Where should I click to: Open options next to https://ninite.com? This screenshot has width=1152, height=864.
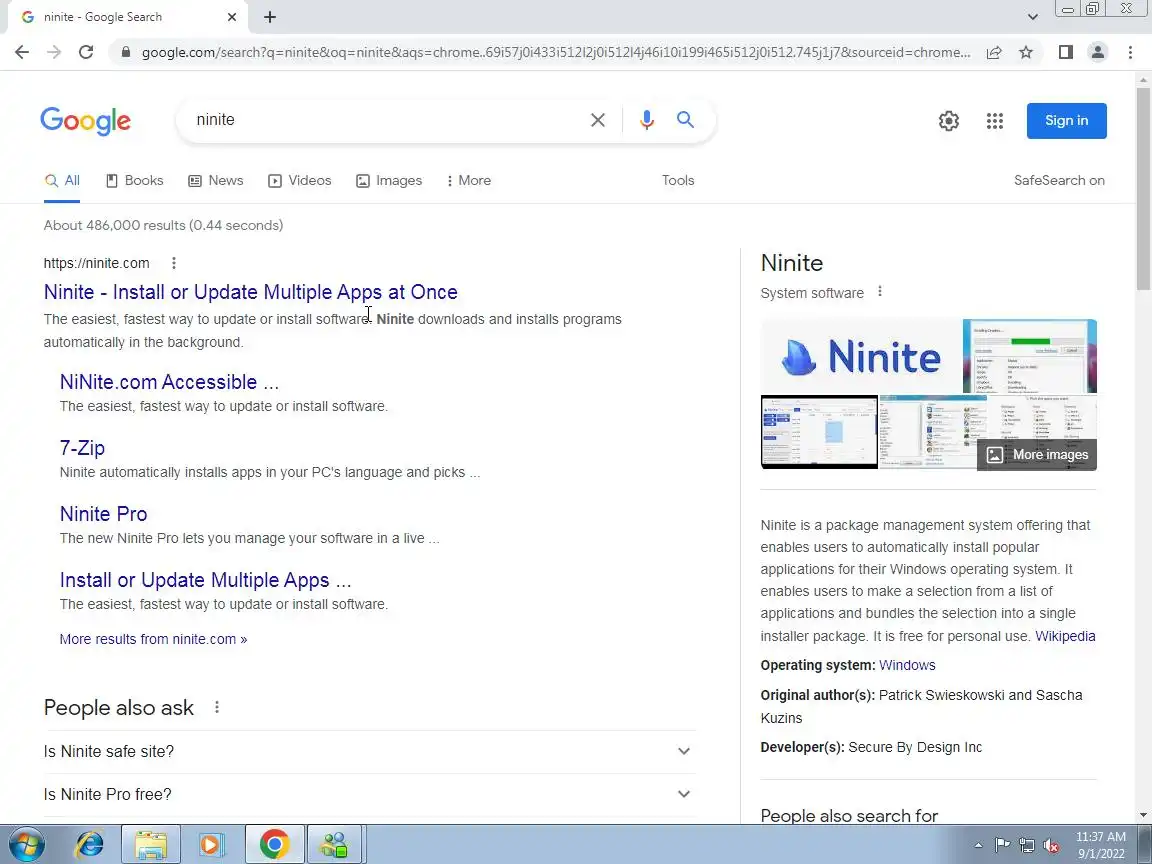[173, 263]
